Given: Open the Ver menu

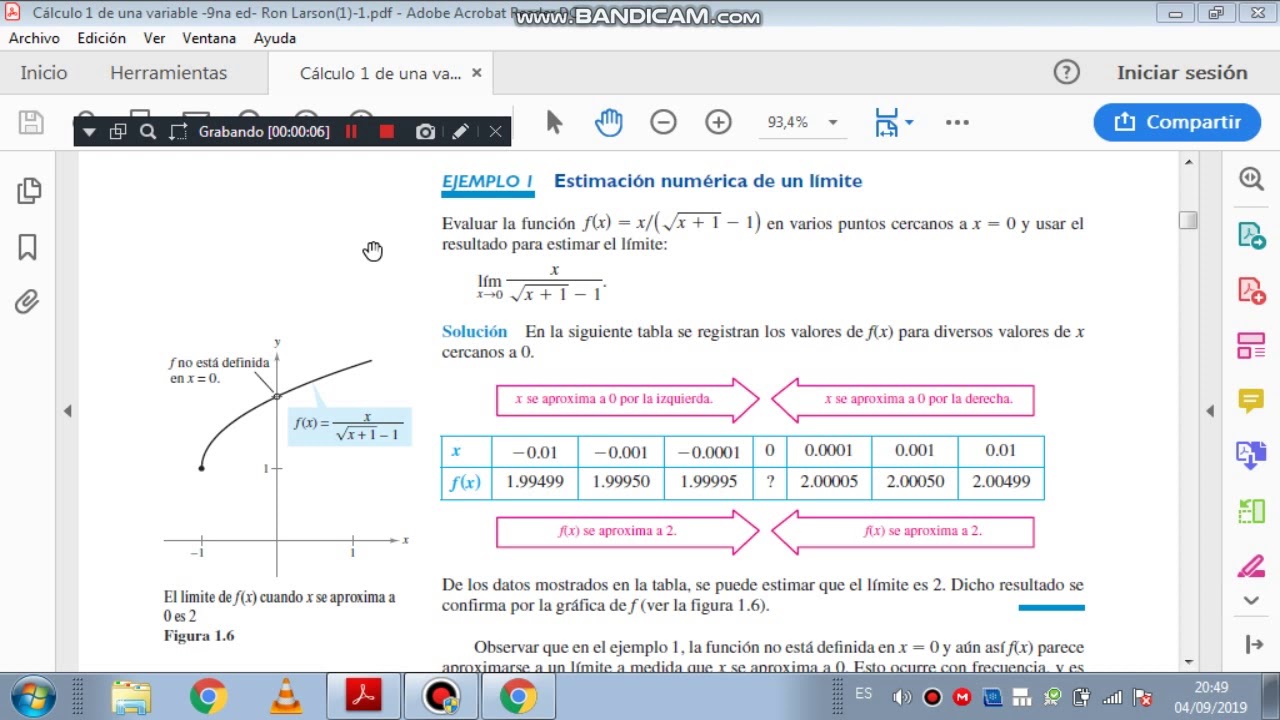Looking at the screenshot, I should pos(154,38).
